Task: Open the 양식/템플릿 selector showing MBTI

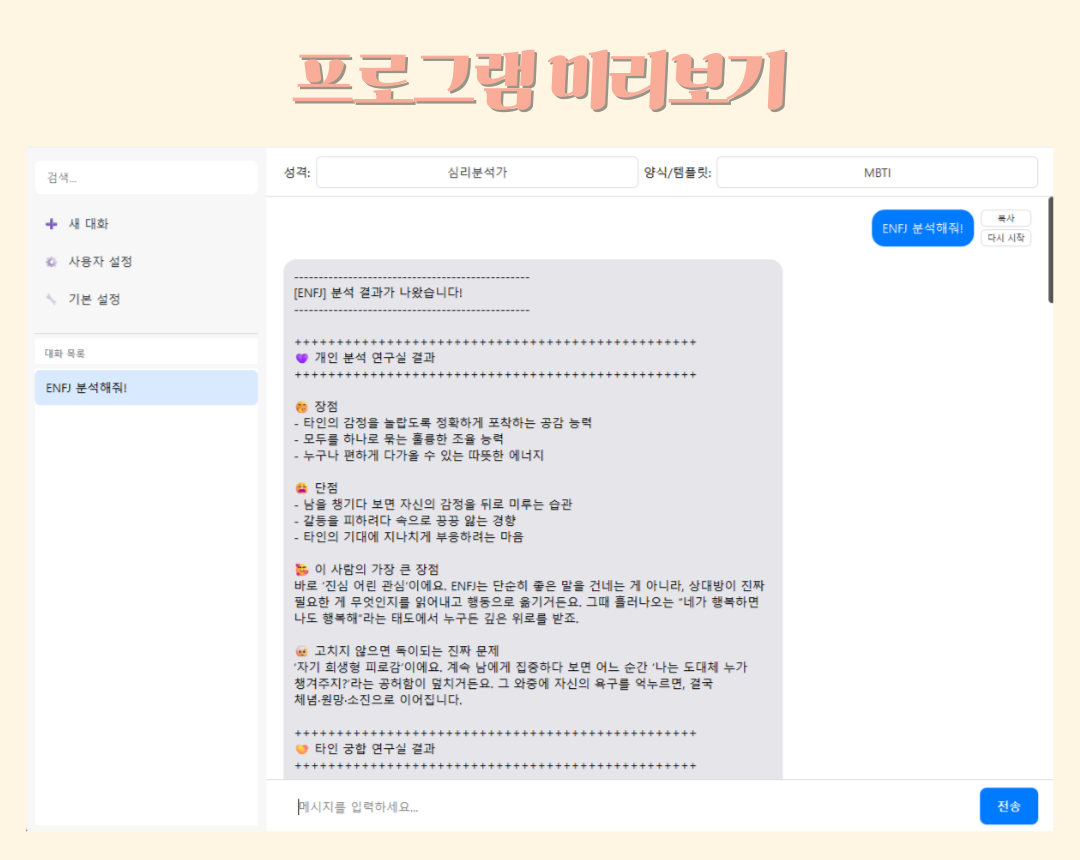Action: click(x=878, y=171)
